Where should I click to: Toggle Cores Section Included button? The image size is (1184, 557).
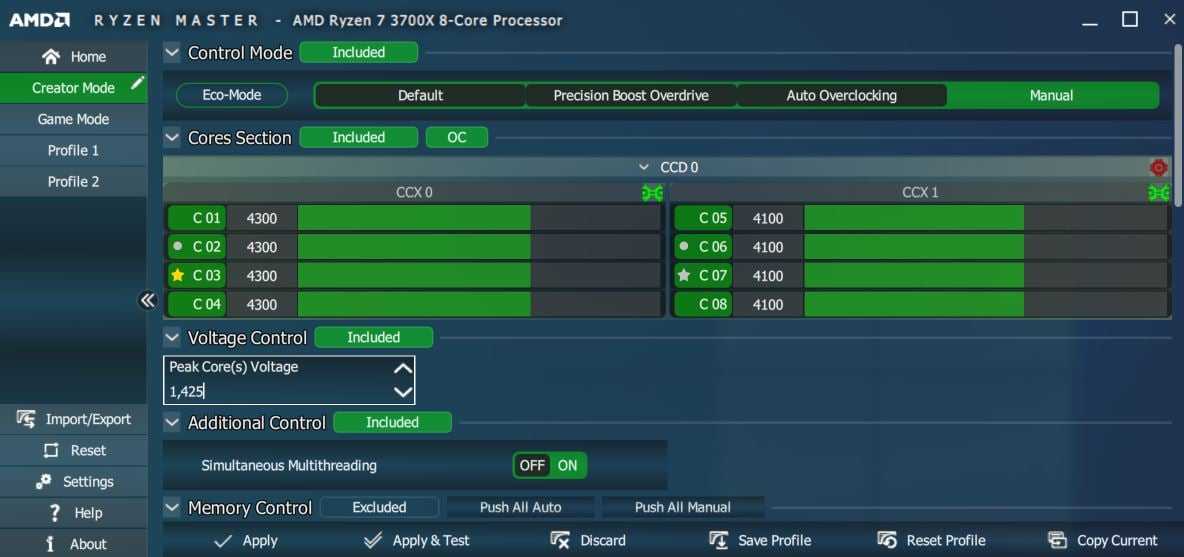[x=358, y=137]
